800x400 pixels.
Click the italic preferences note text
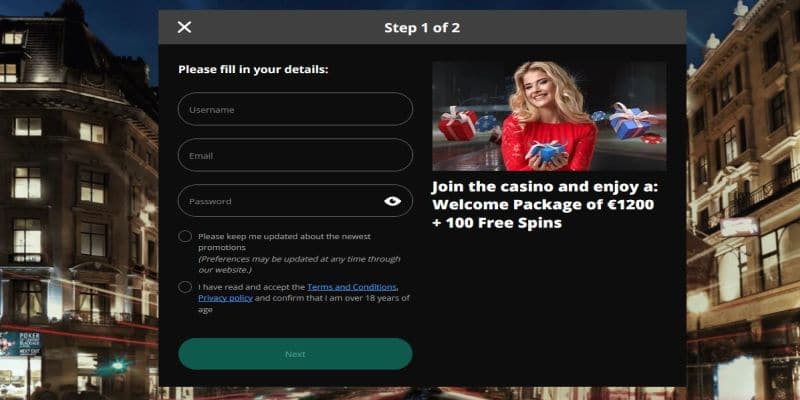click(299, 264)
